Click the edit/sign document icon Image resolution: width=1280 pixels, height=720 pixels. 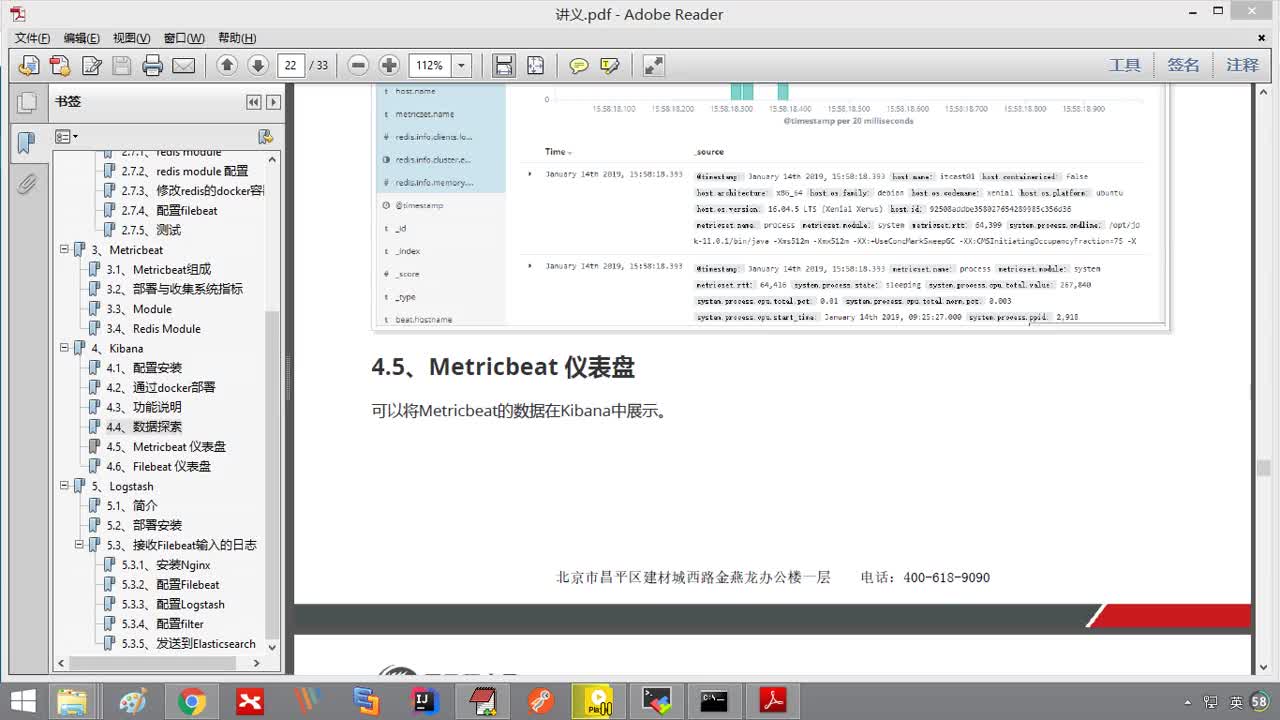coord(91,66)
